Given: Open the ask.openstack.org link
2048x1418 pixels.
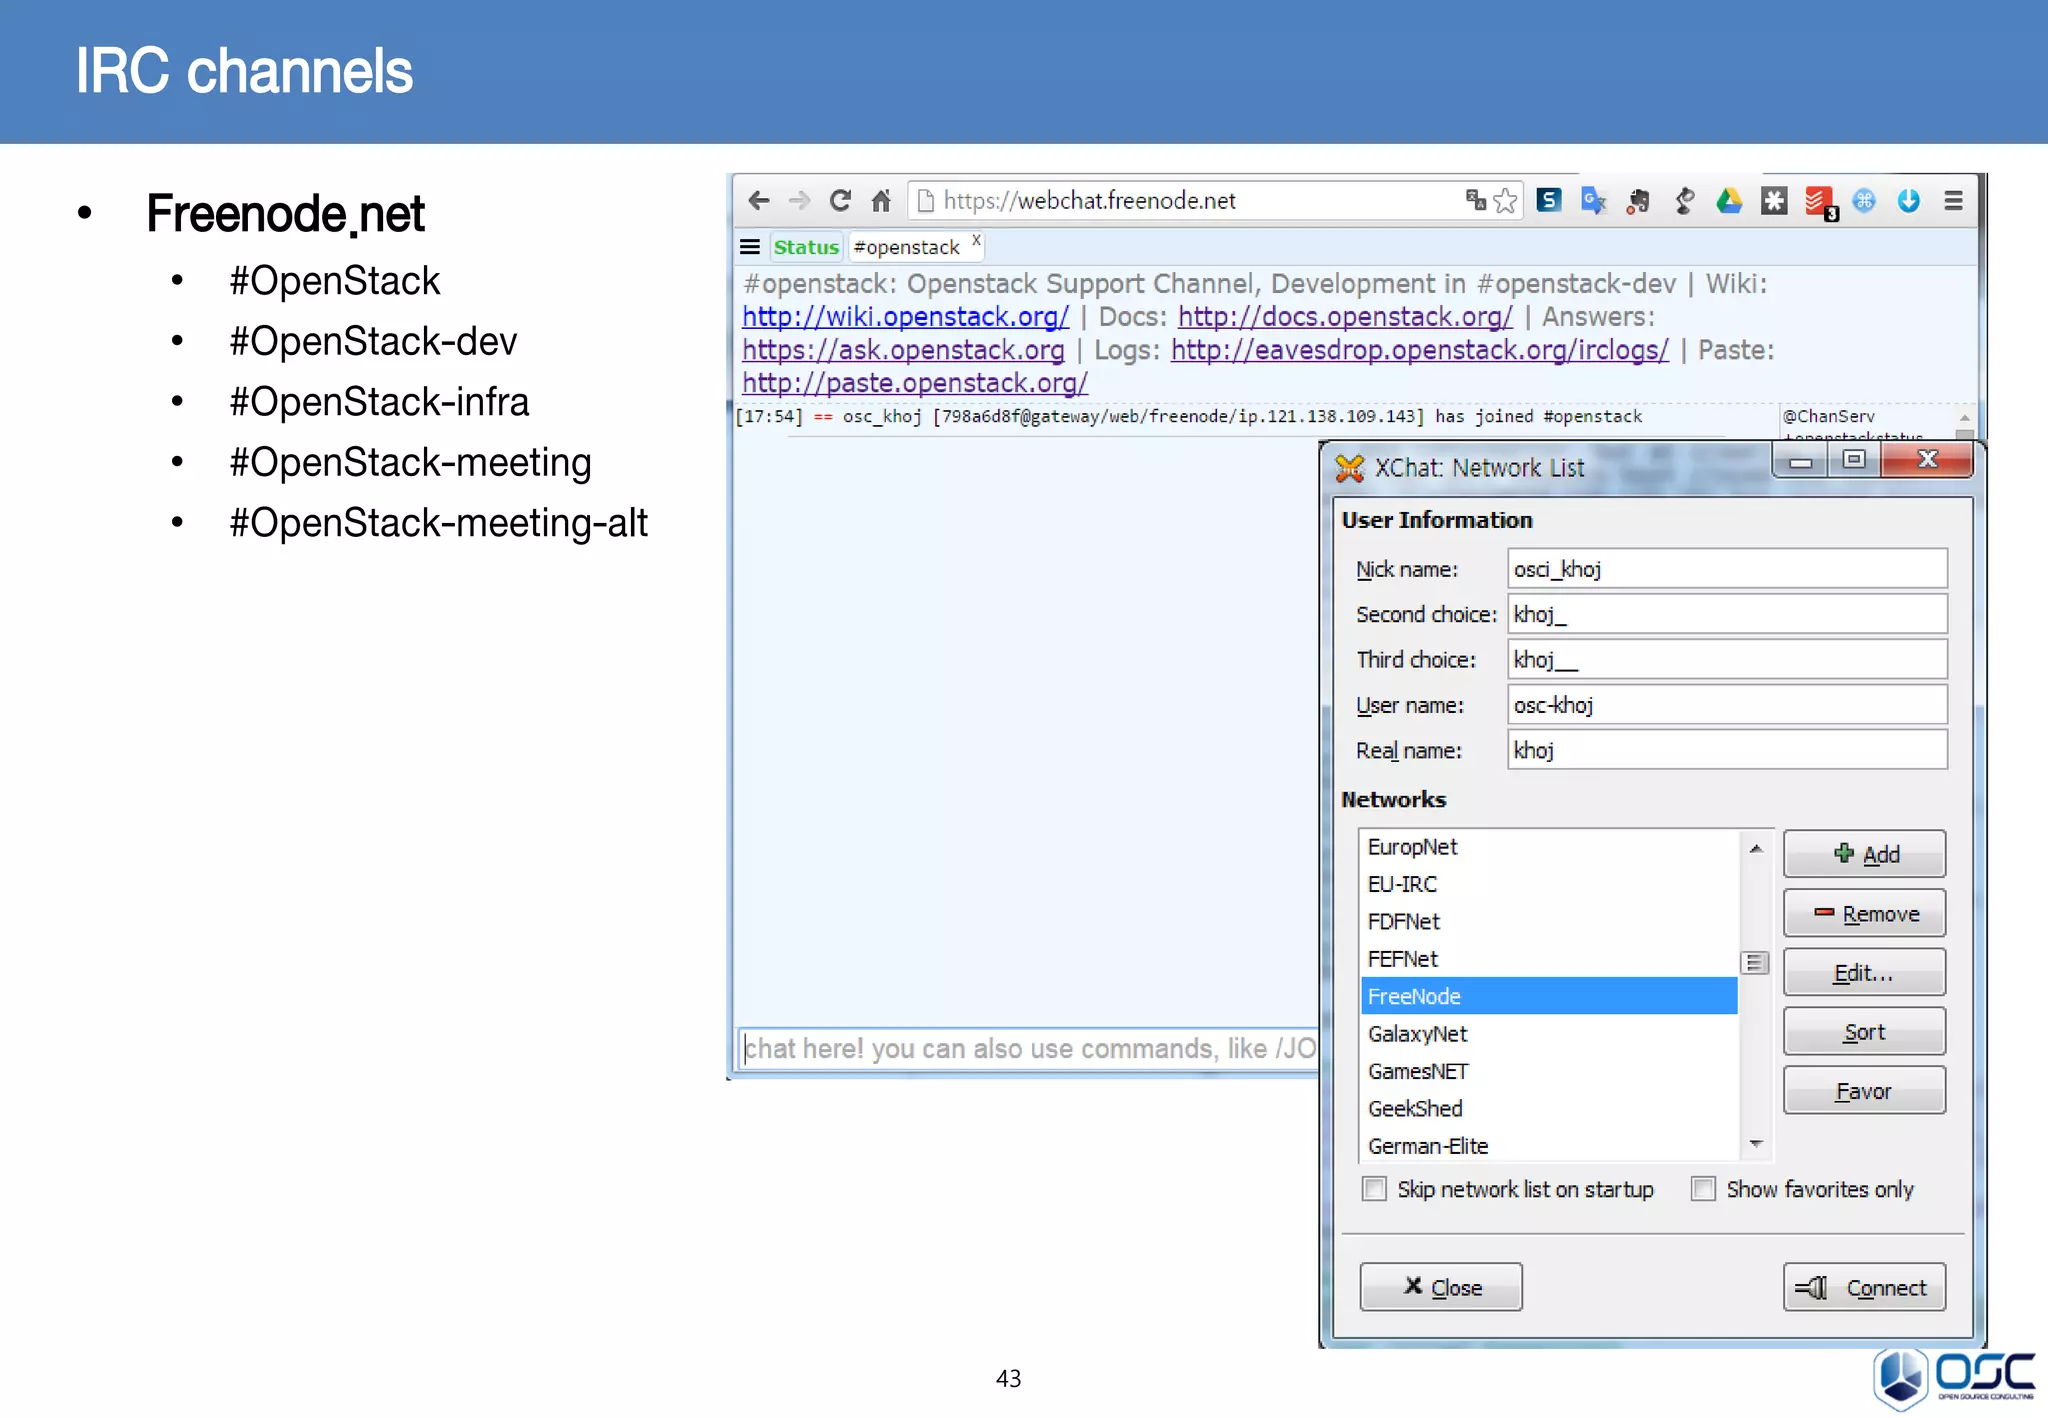Looking at the screenshot, I should pyautogui.click(x=903, y=350).
